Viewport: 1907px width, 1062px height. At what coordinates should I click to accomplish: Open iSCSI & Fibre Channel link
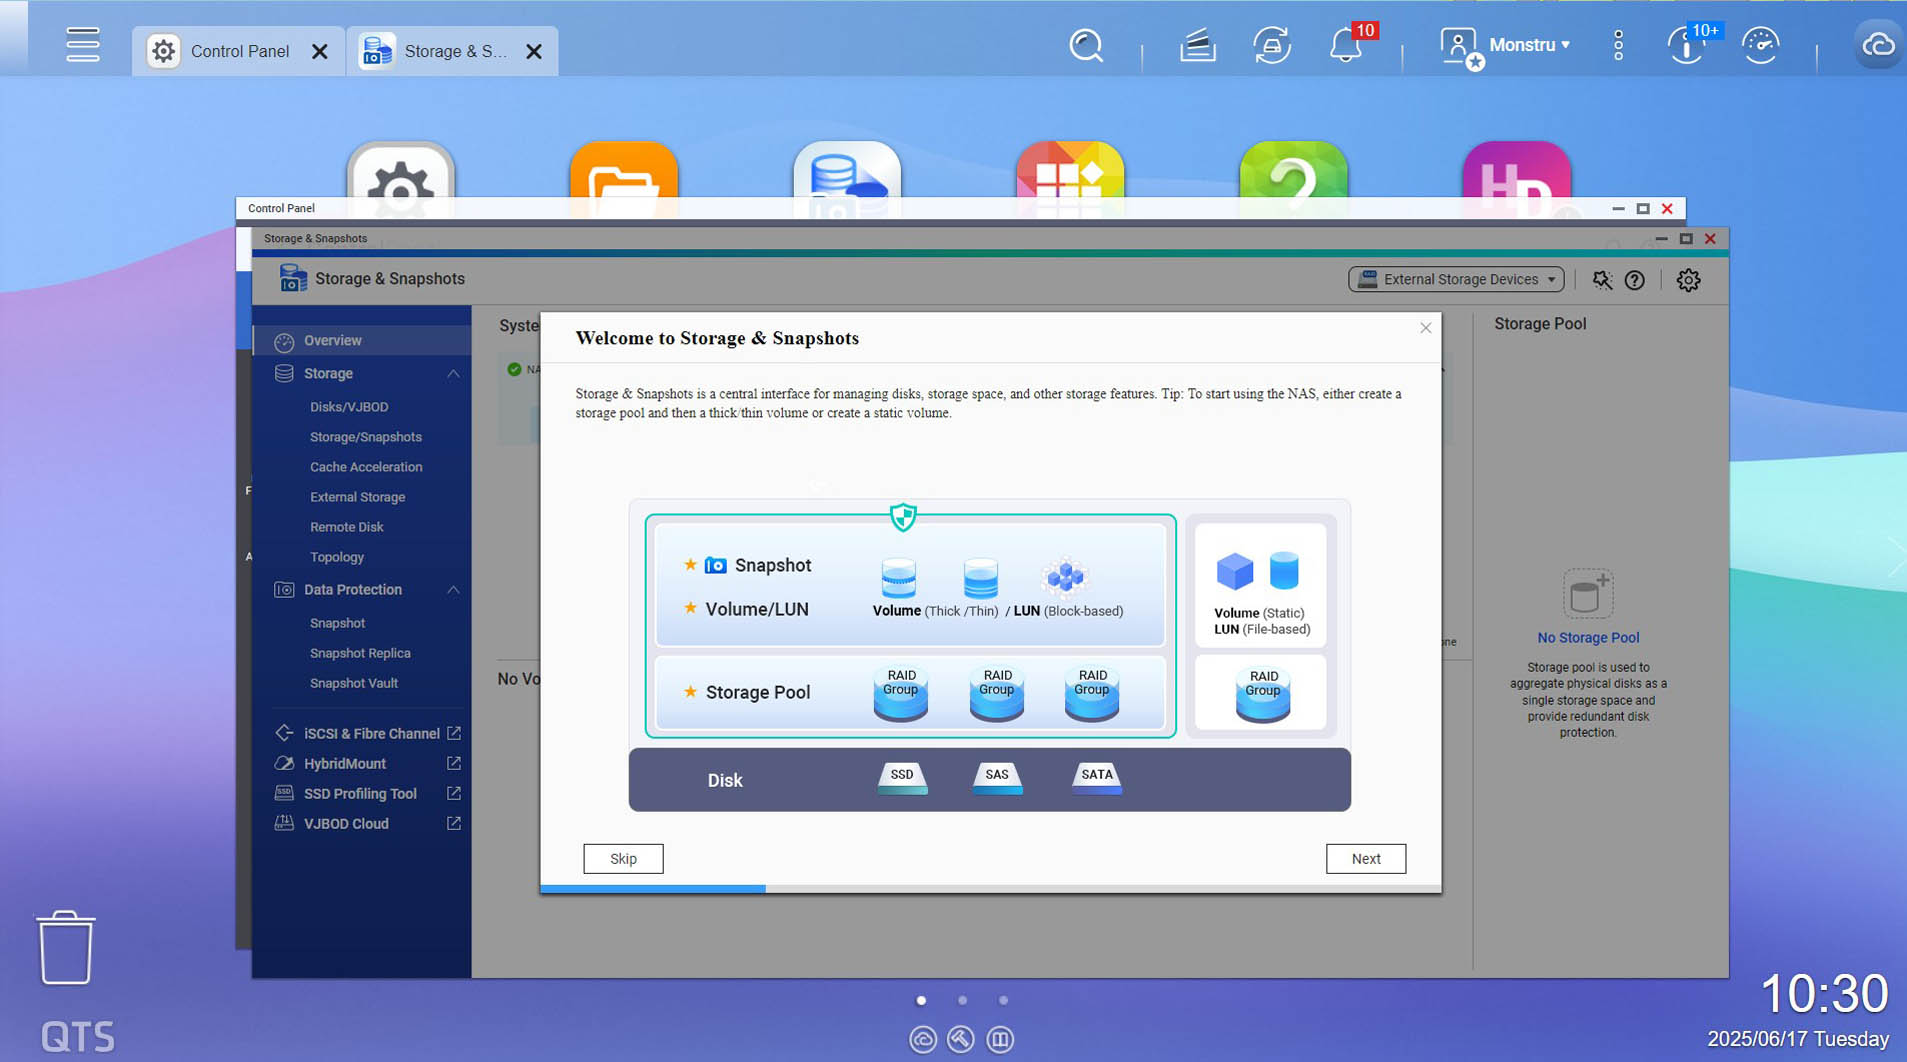371,734
